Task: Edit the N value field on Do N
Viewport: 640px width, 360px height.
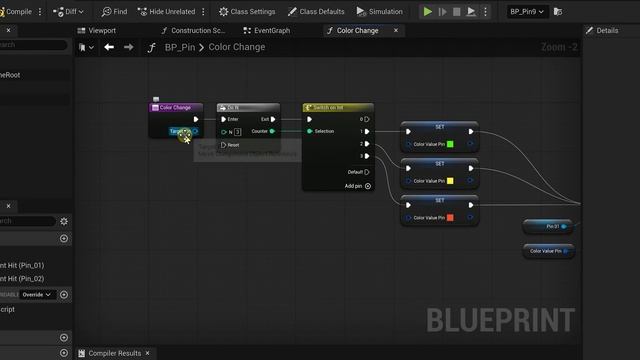Action: click(238, 132)
